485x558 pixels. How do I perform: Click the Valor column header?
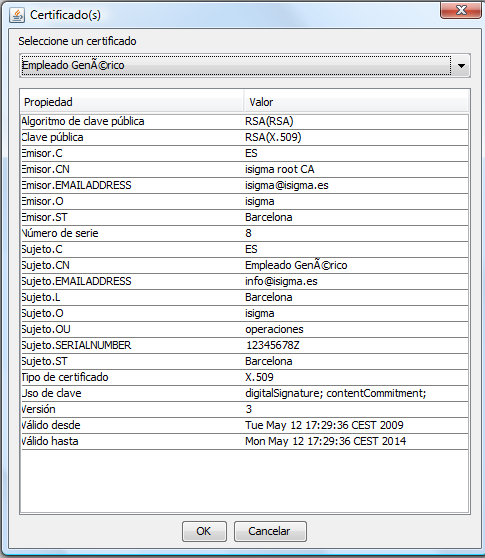pyautogui.click(x=357, y=102)
